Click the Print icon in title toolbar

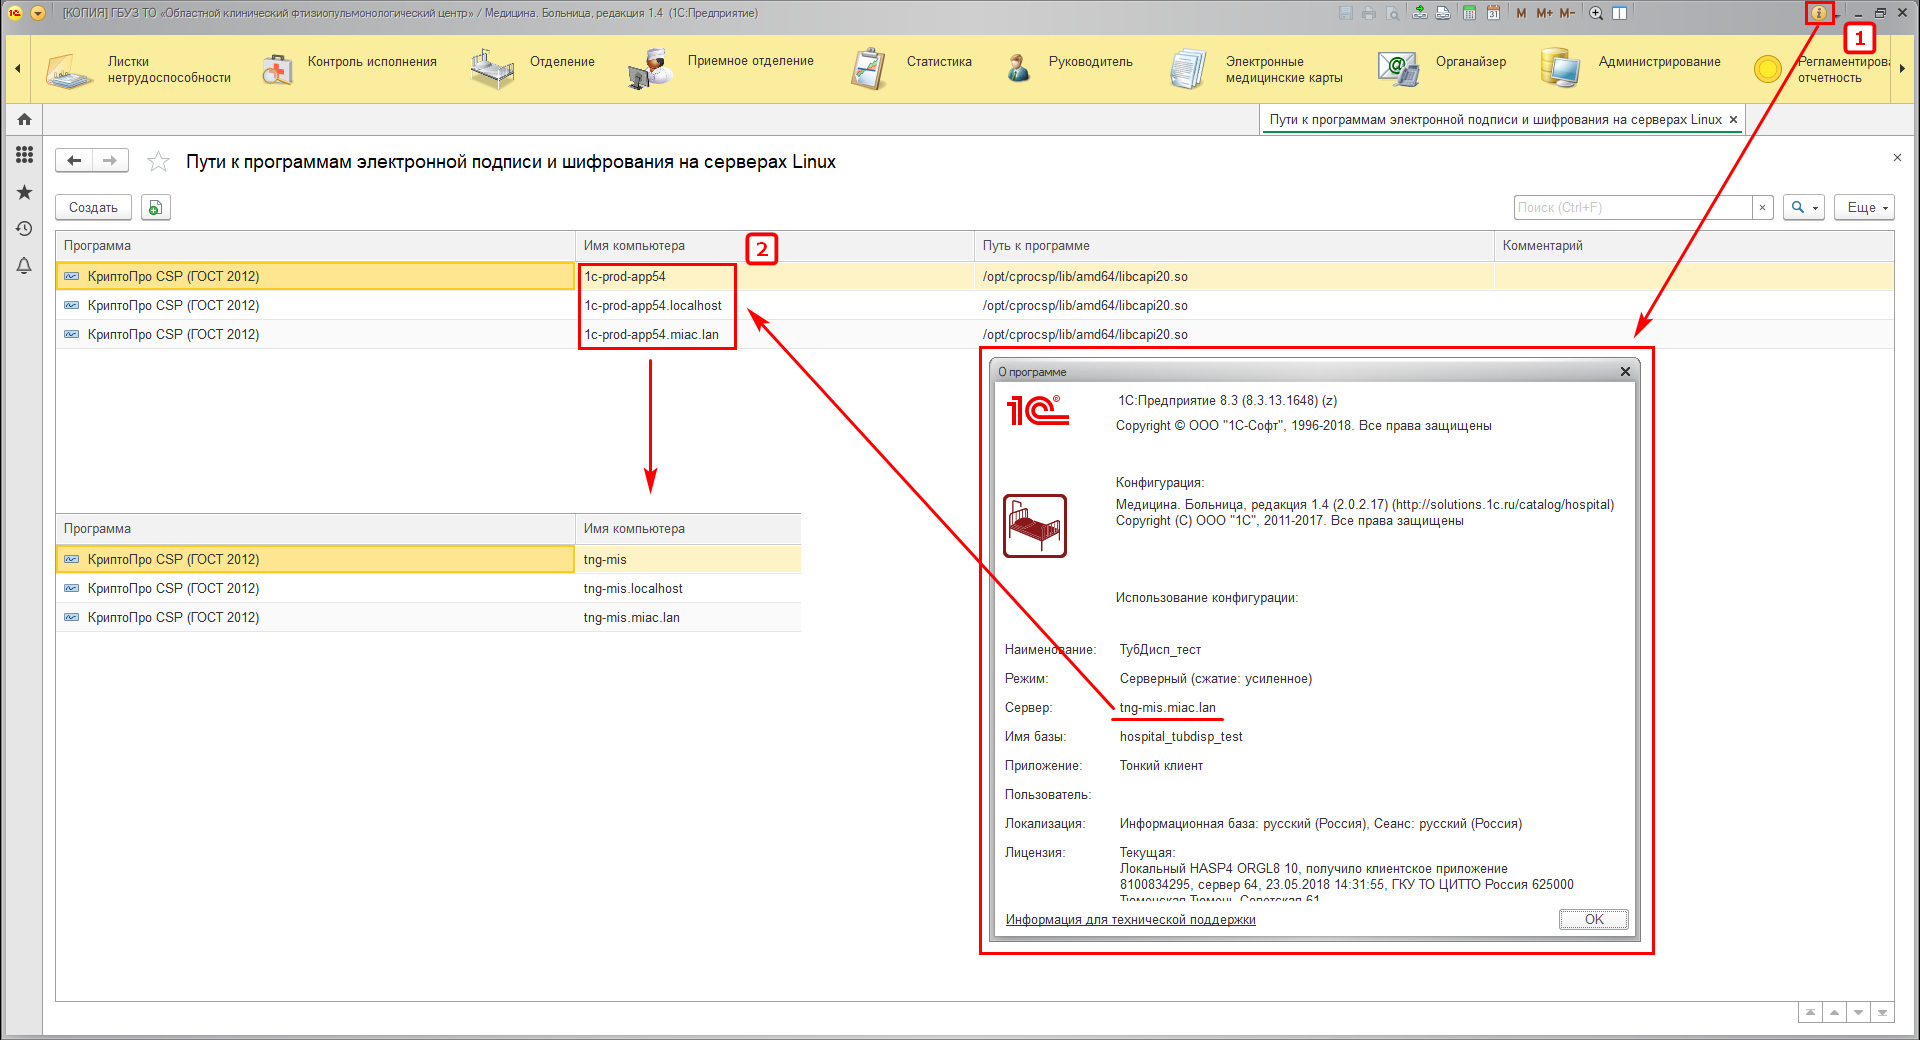click(x=1369, y=13)
